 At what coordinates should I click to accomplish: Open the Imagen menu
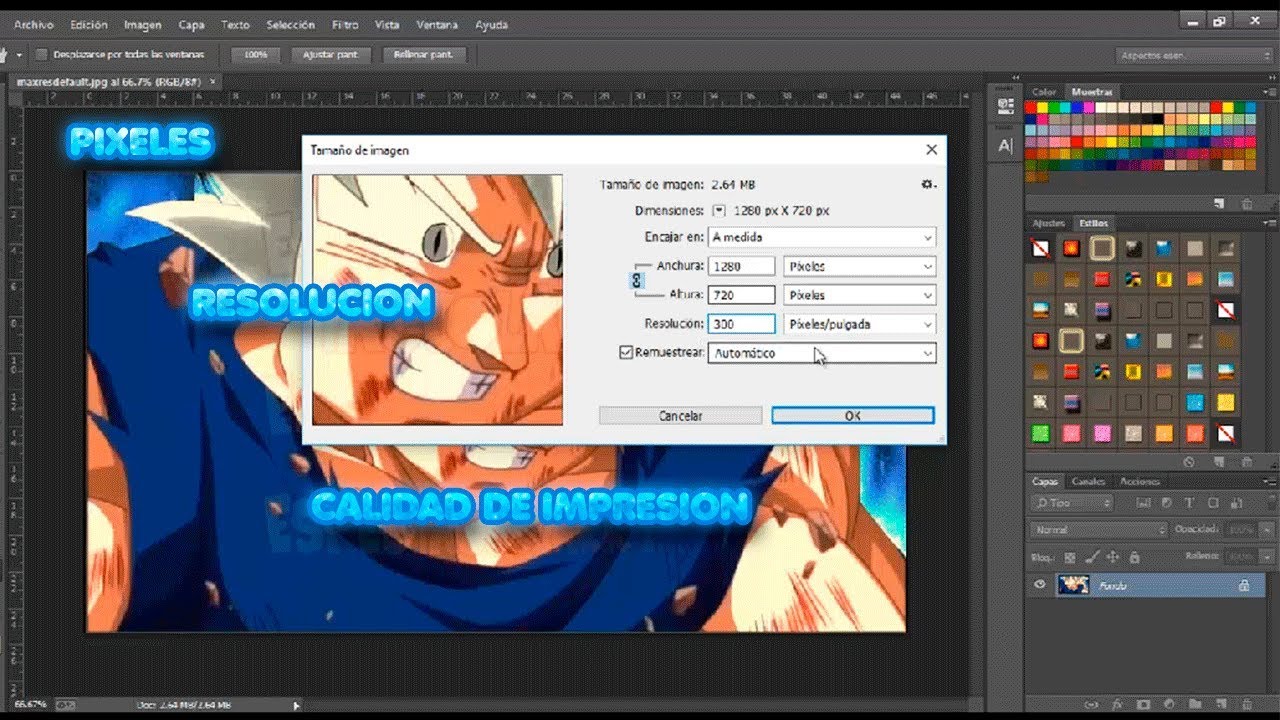click(x=143, y=24)
